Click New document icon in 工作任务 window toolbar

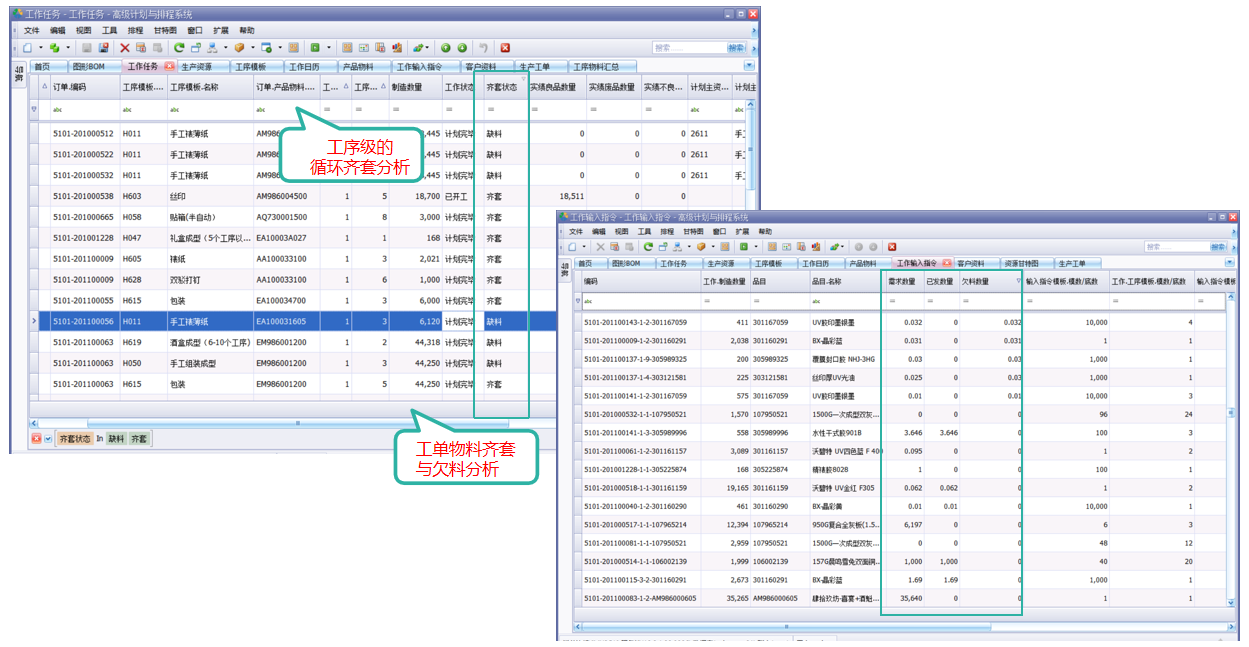tap(27, 48)
